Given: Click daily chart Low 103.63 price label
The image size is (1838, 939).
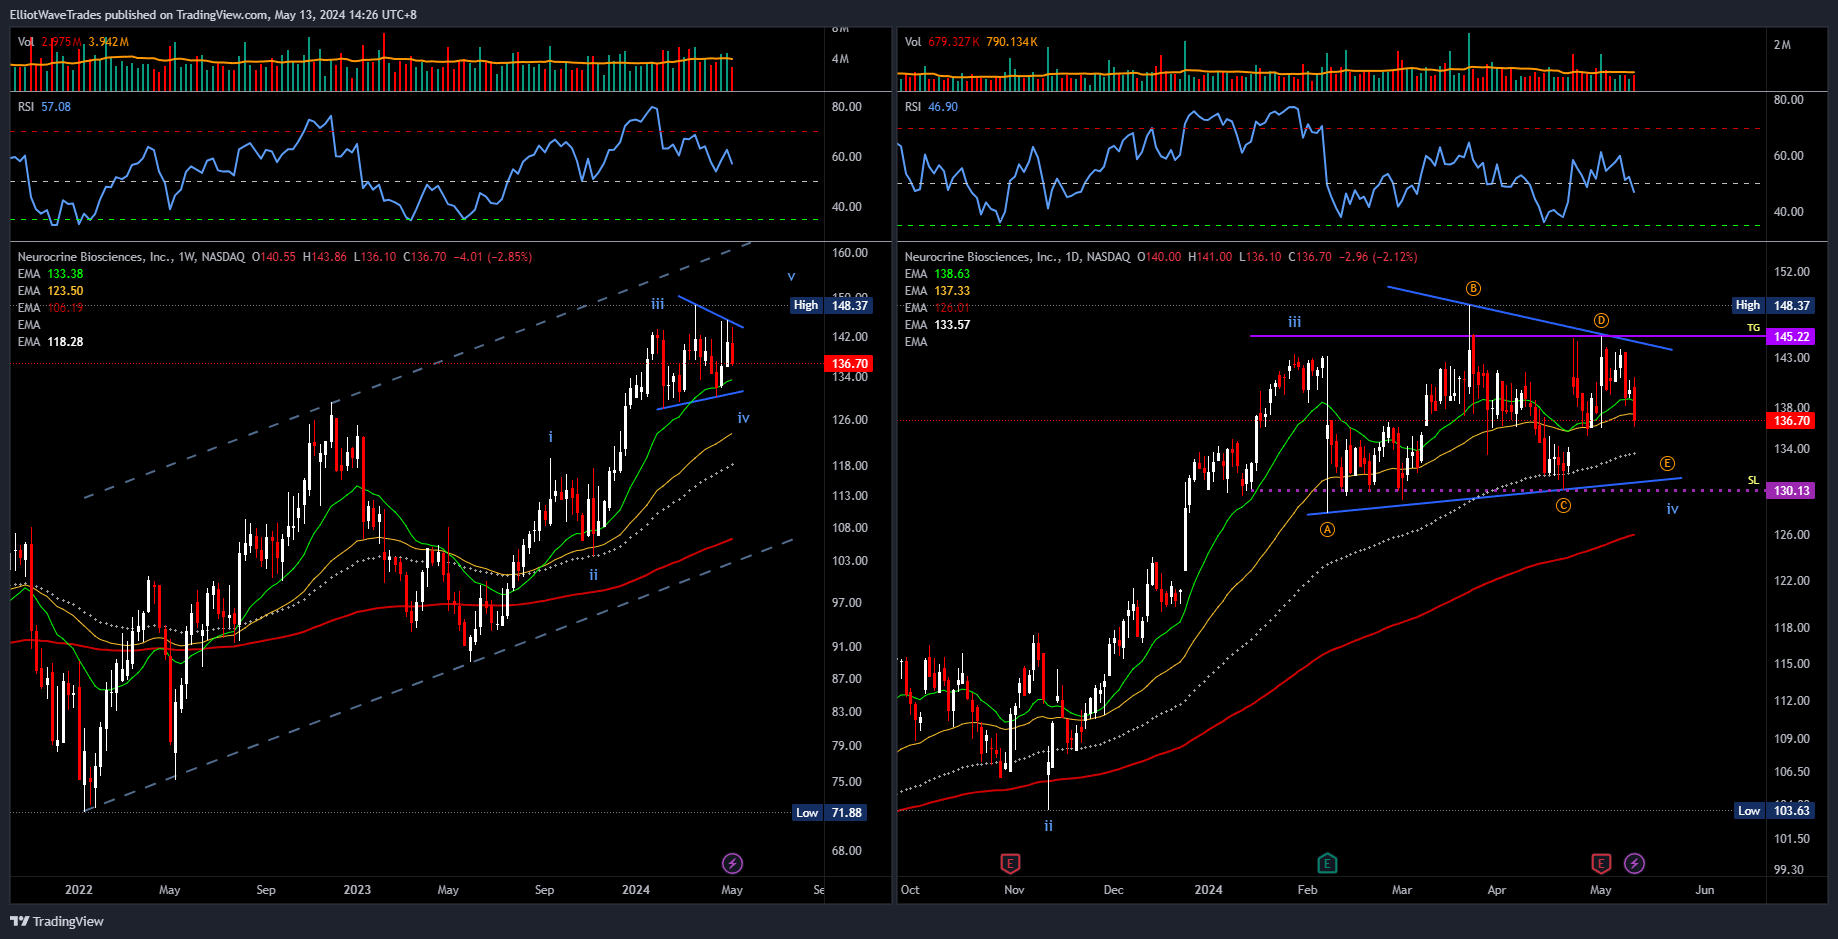Looking at the screenshot, I should [1774, 811].
